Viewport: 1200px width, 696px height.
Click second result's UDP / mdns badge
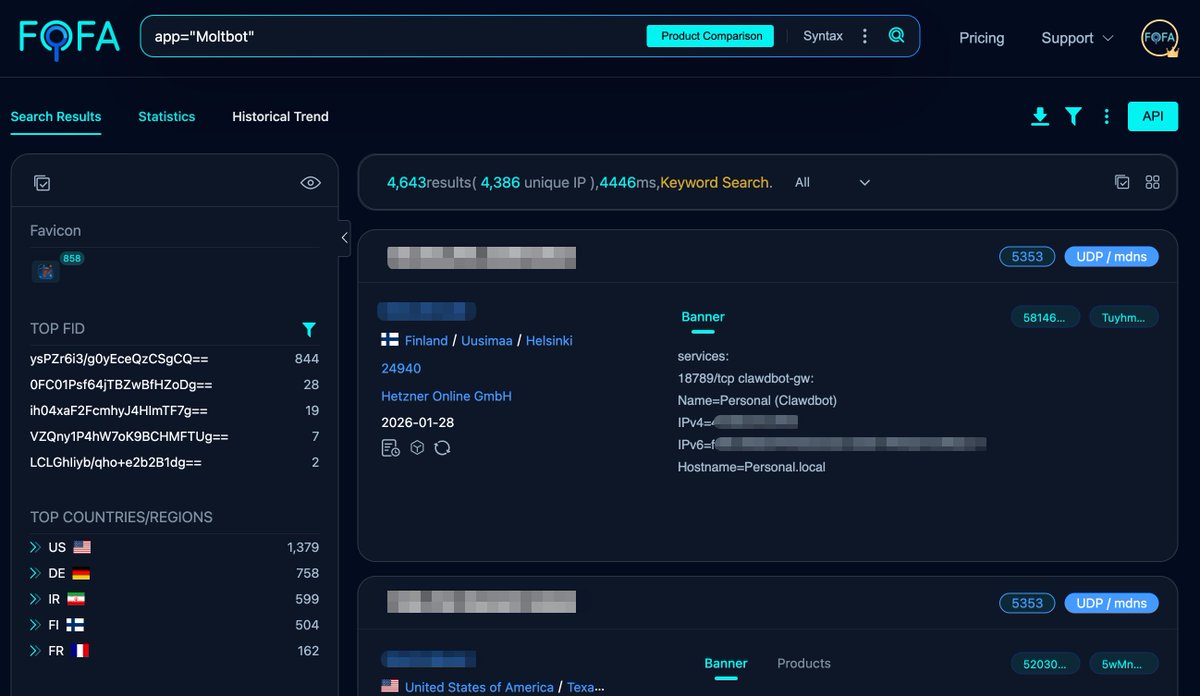pos(1111,603)
